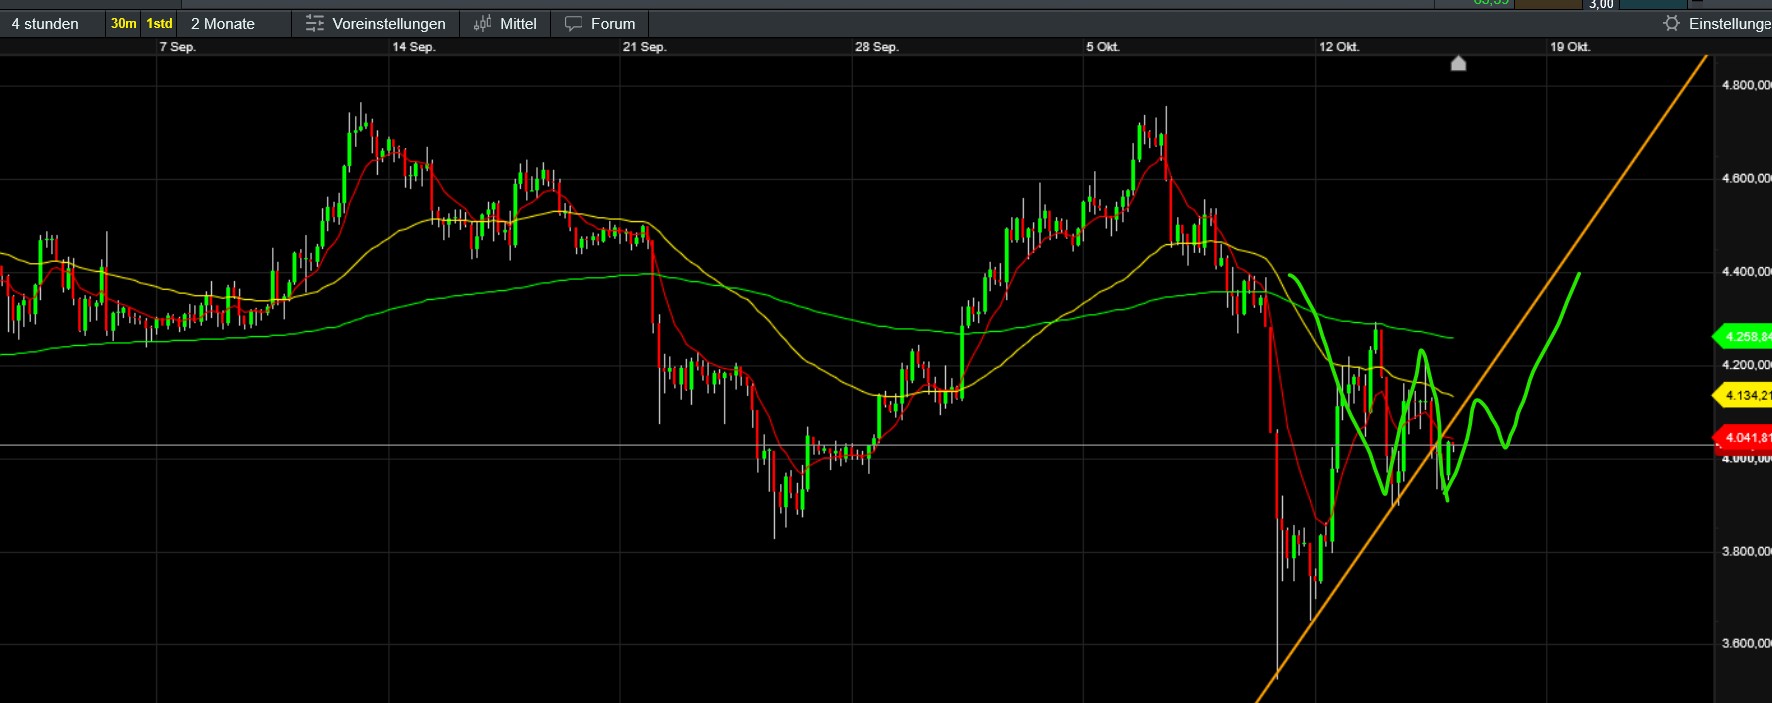Viewport: 1772px width, 703px height.
Task: Click the red 4.041 current price label
Action: coord(1744,437)
